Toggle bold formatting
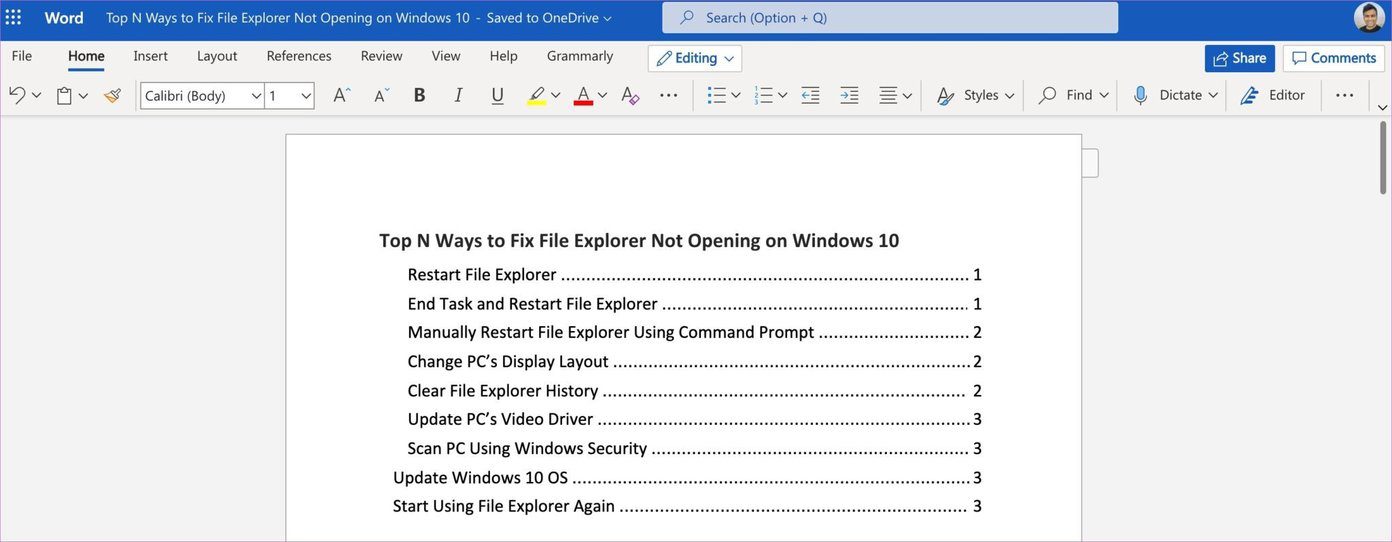This screenshot has height=542, width=1392. (x=420, y=95)
